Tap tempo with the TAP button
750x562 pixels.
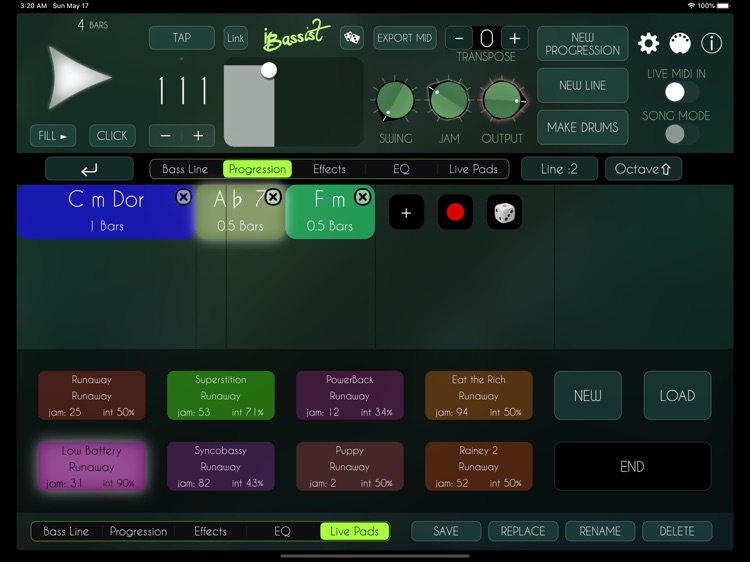tap(182, 38)
